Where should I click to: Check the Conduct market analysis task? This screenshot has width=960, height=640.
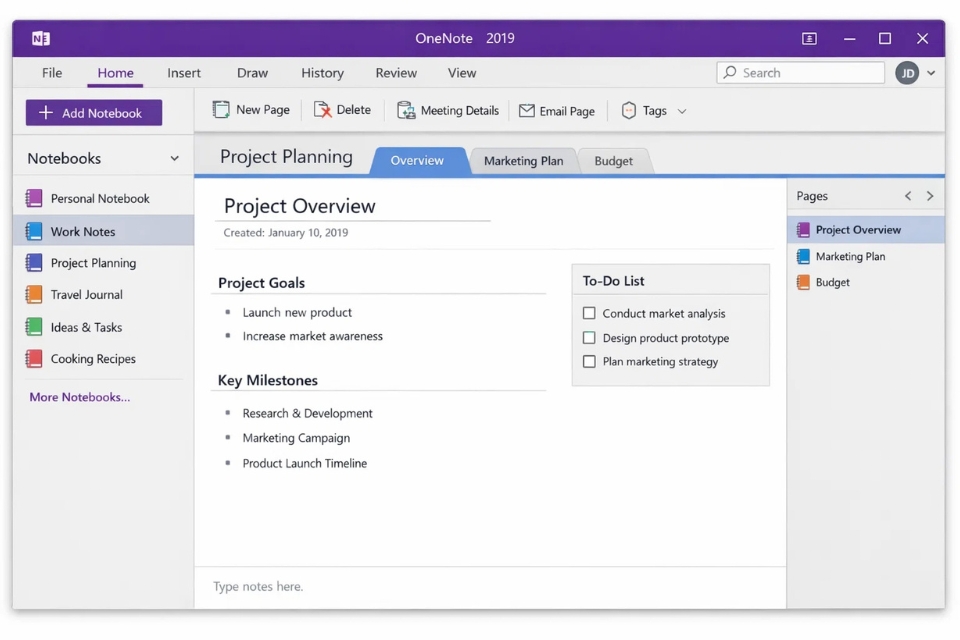[589, 313]
